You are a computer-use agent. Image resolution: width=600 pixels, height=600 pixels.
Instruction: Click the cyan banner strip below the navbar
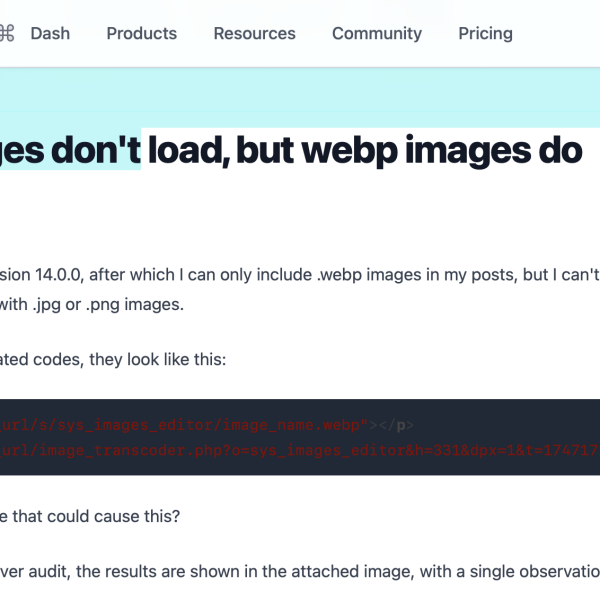pyautogui.click(x=300, y=95)
